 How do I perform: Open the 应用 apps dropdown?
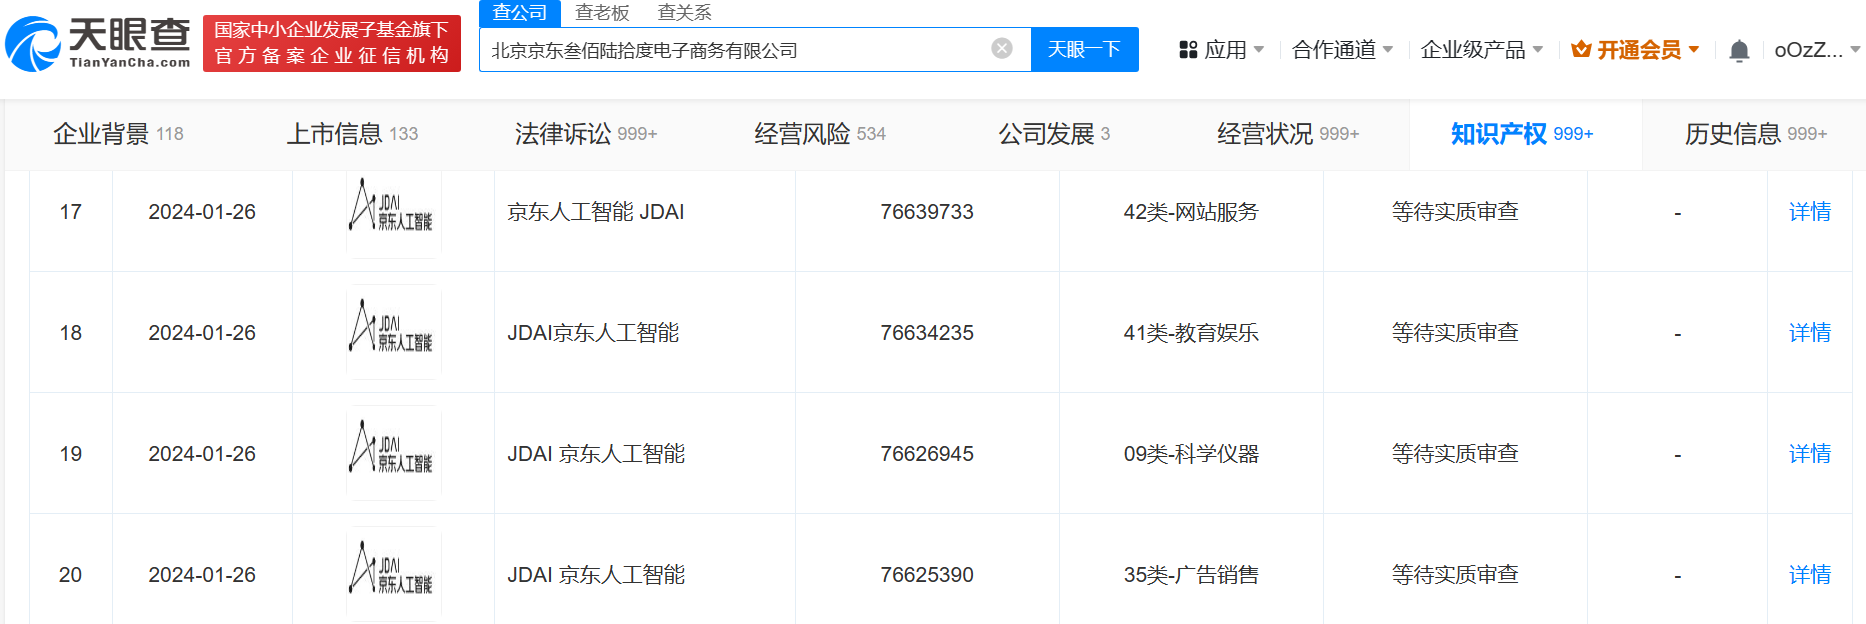coord(1222,50)
